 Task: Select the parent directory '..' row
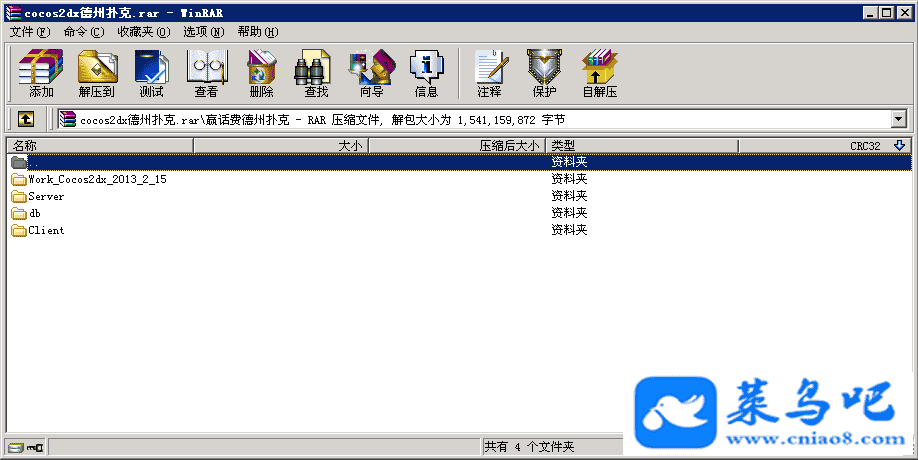(460, 162)
